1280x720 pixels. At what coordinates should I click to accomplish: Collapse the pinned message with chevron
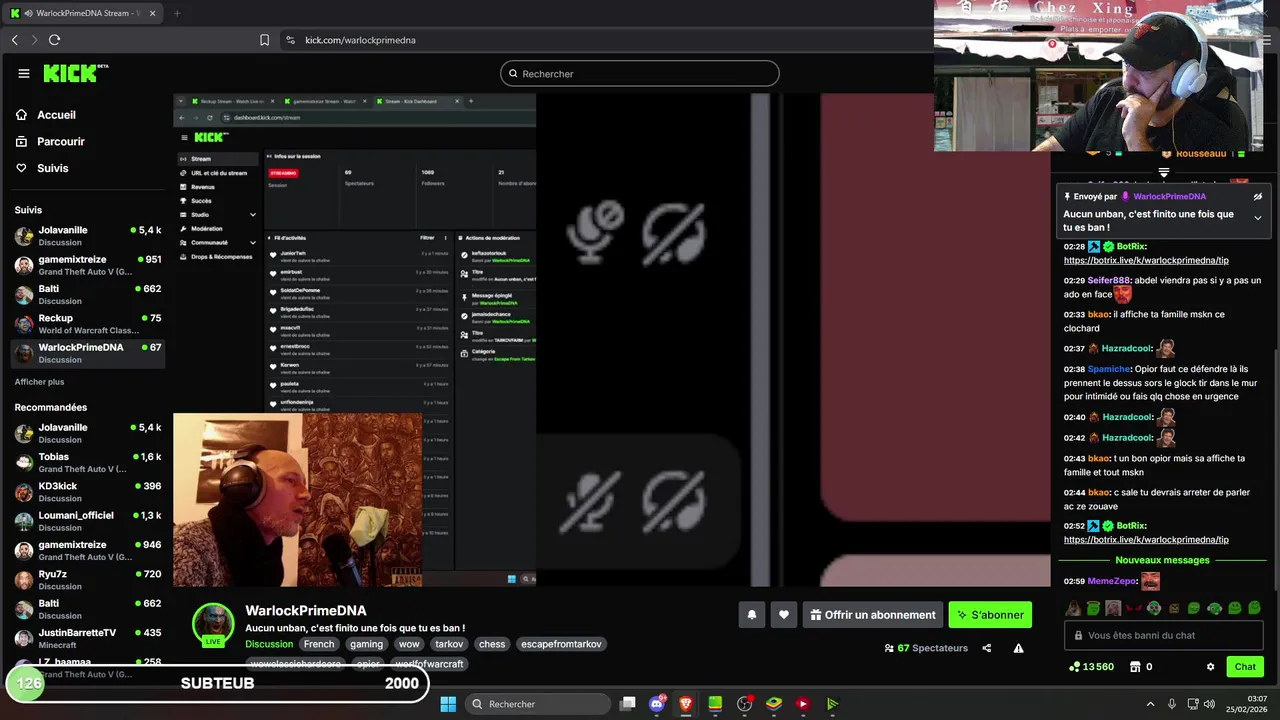coord(1258,218)
